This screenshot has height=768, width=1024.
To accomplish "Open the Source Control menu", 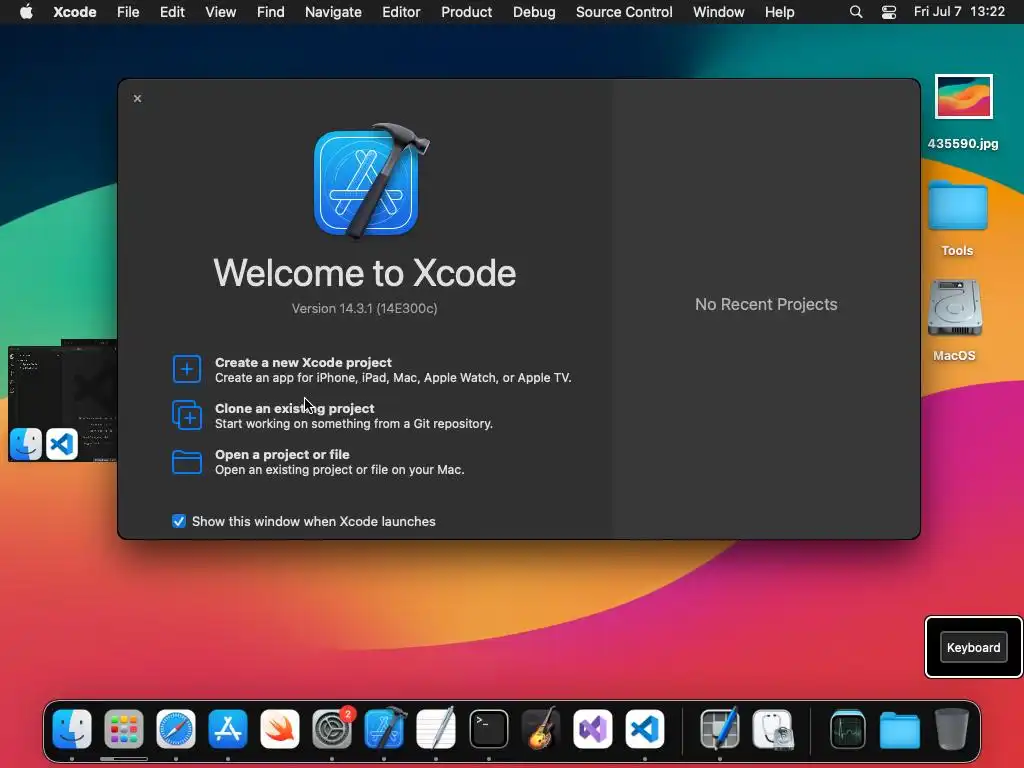I will pos(624,12).
